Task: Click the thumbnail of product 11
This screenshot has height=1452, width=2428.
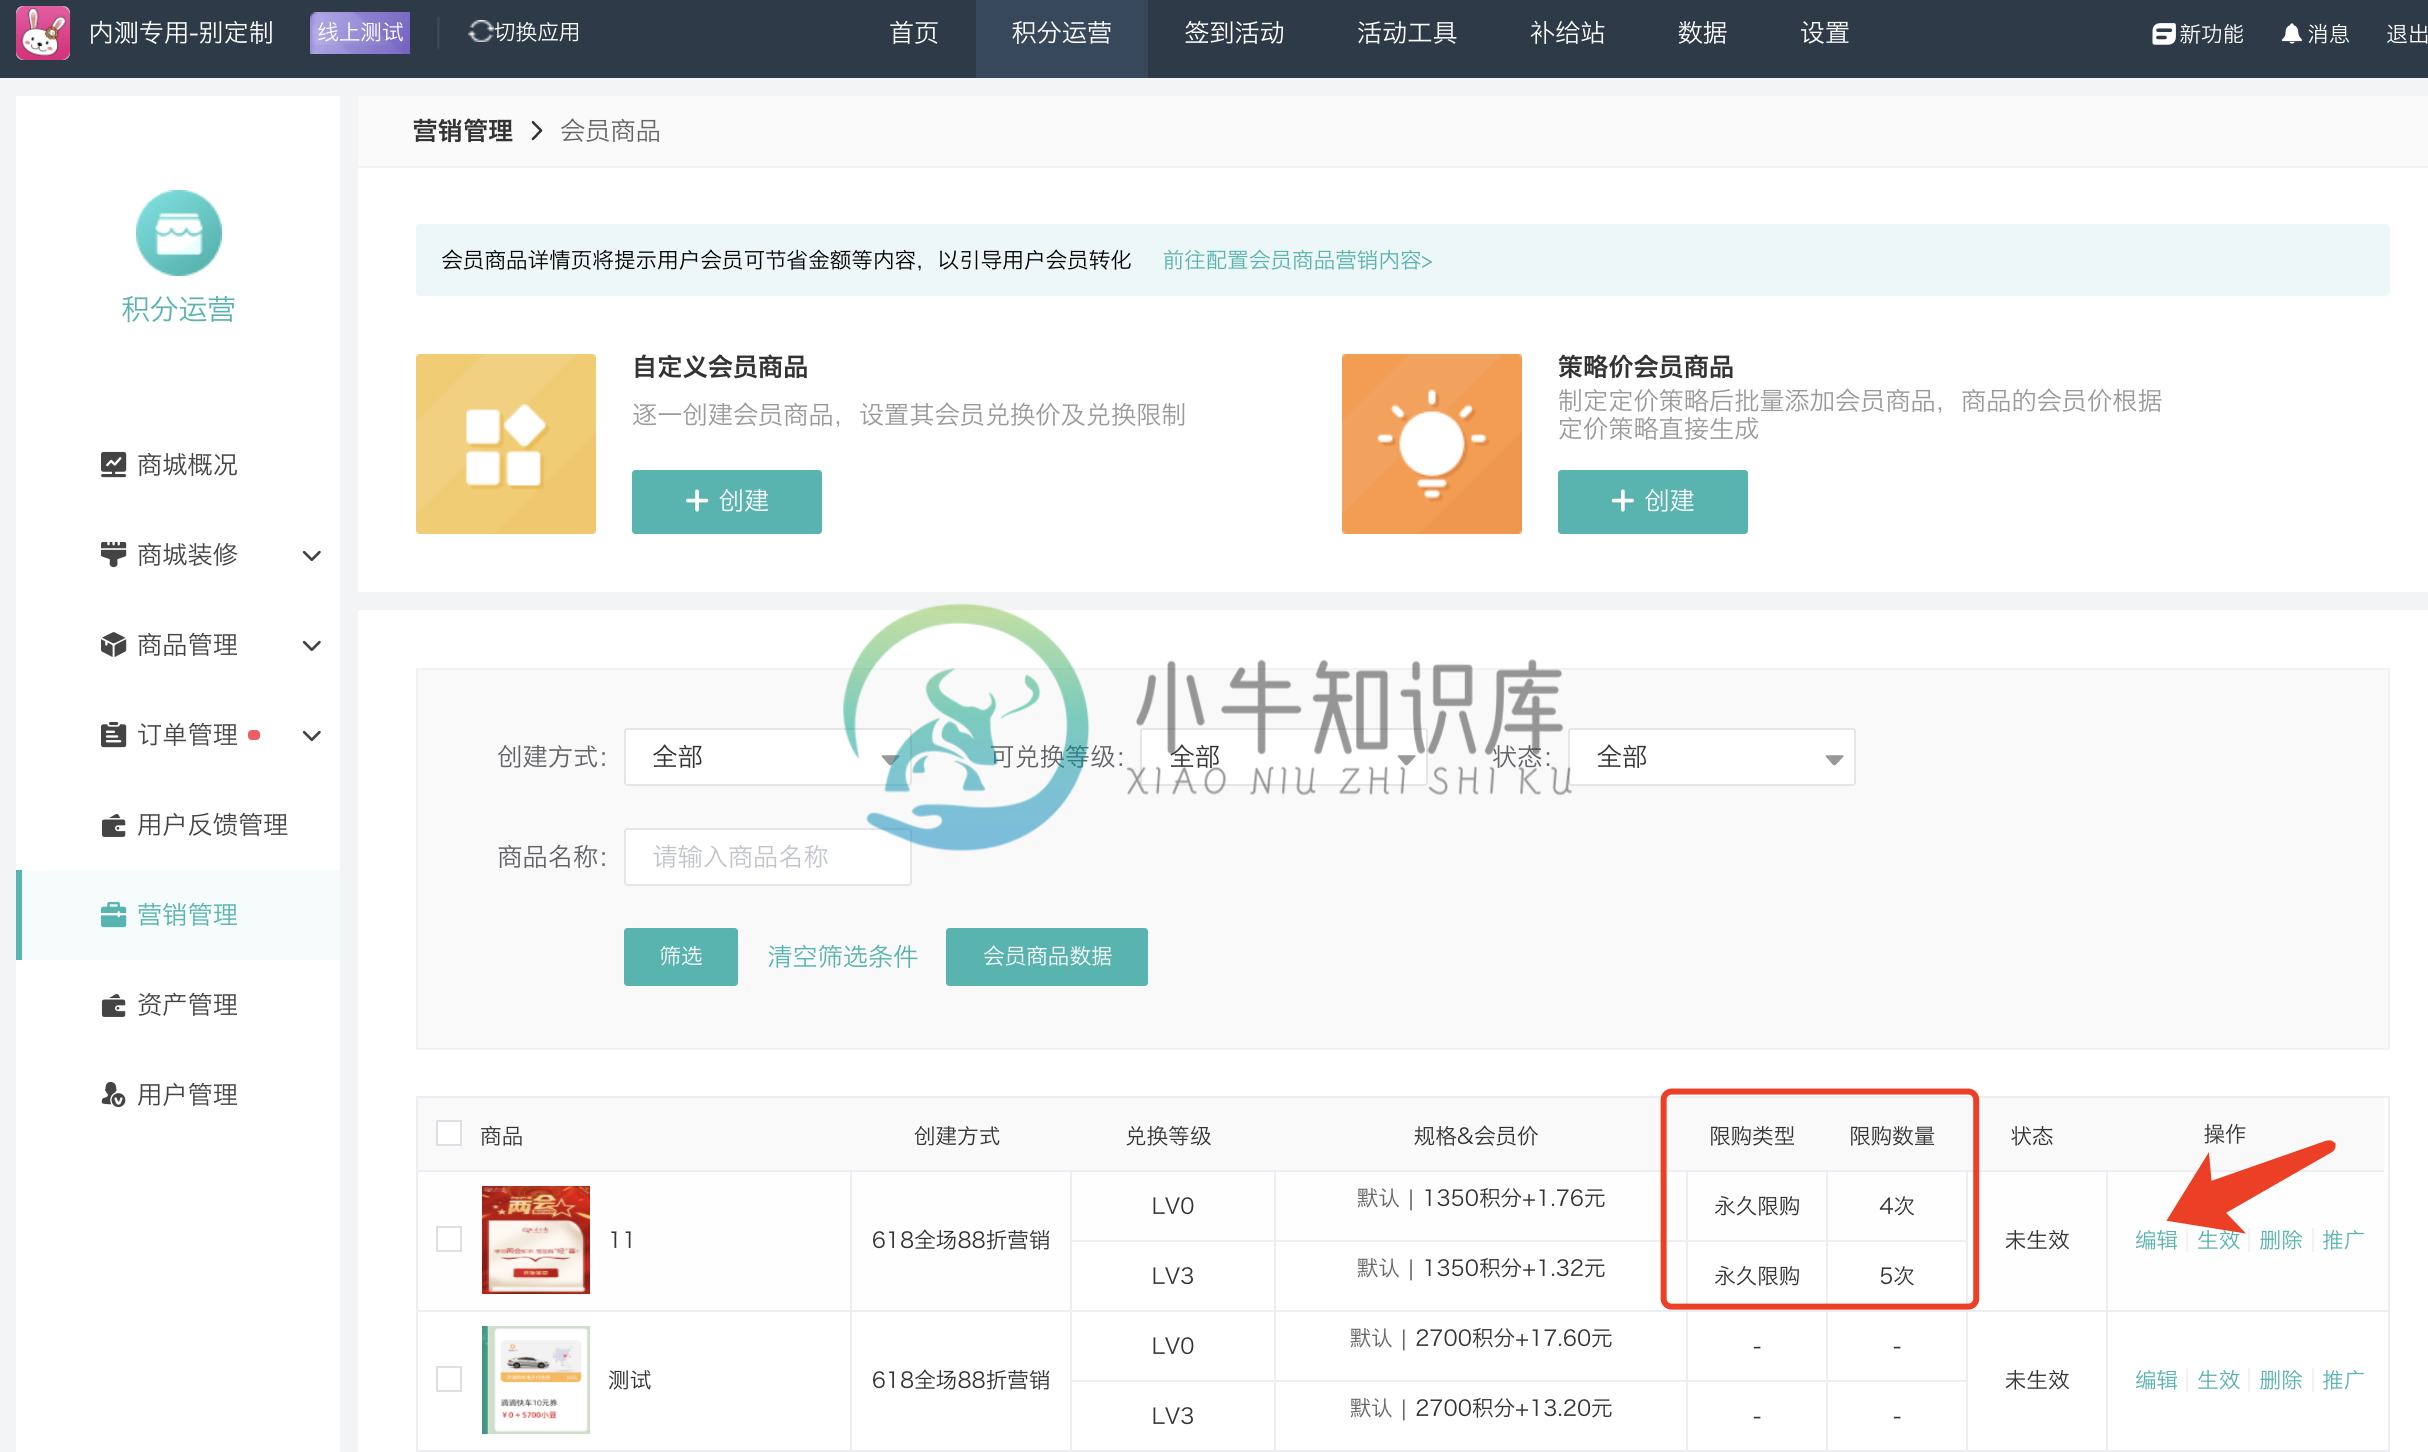Action: pyautogui.click(x=536, y=1240)
